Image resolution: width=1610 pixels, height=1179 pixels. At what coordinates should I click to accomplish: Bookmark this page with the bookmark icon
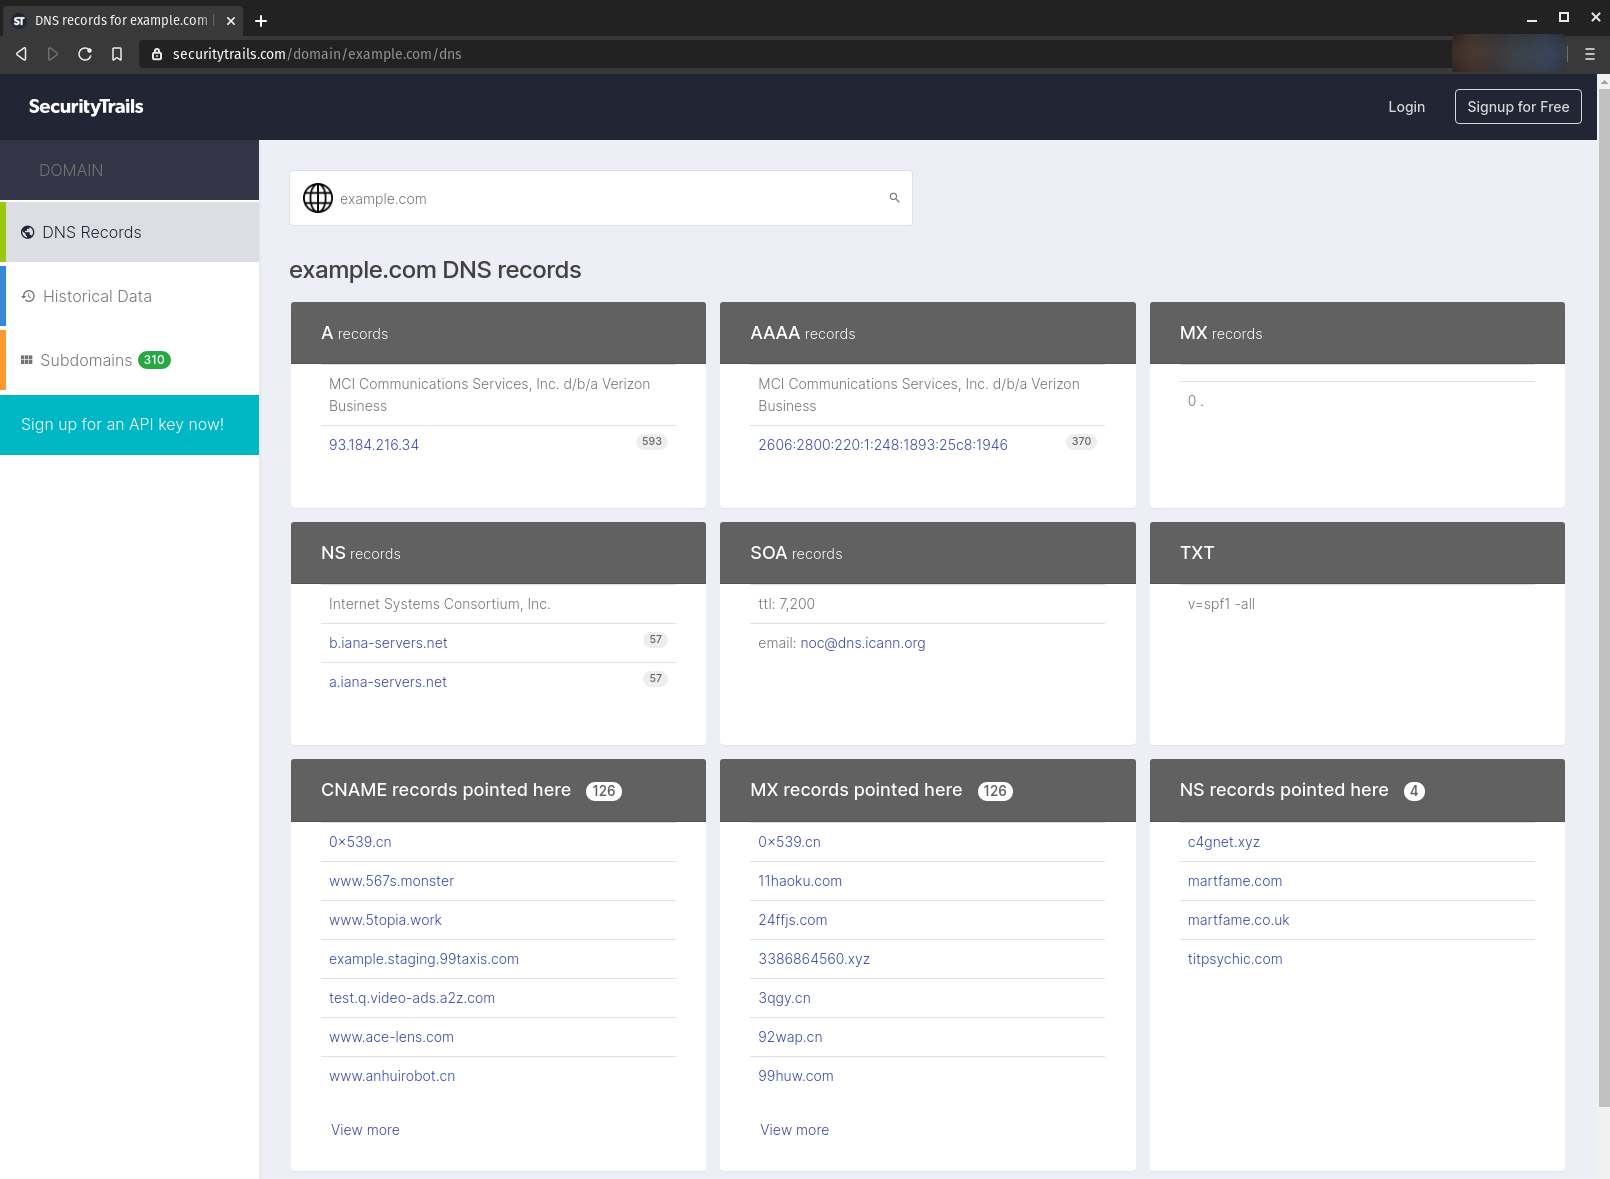[x=117, y=54]
